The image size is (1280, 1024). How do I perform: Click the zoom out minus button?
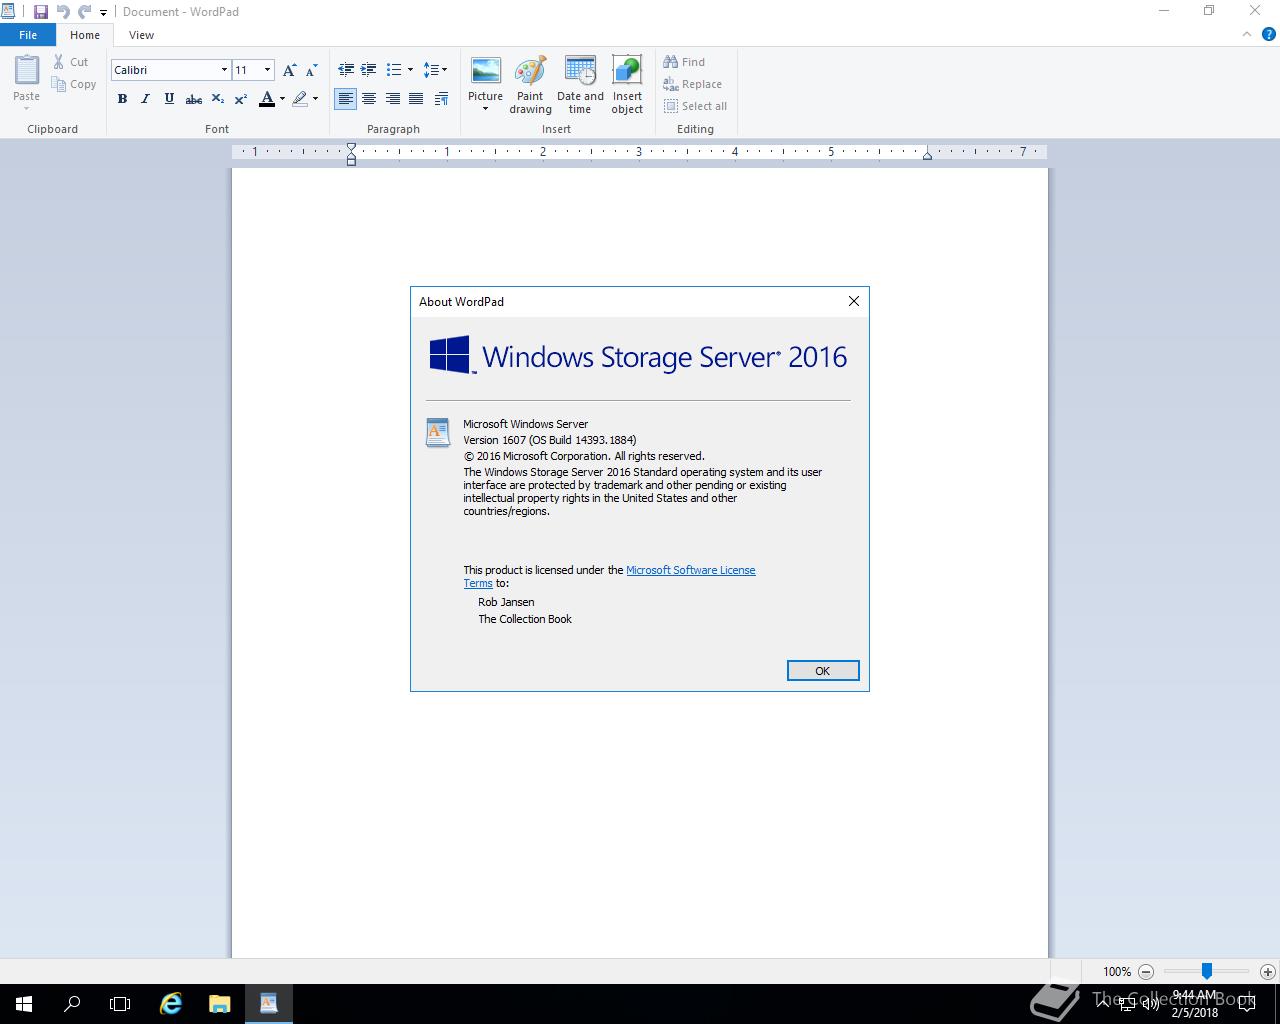(1146, 971)
